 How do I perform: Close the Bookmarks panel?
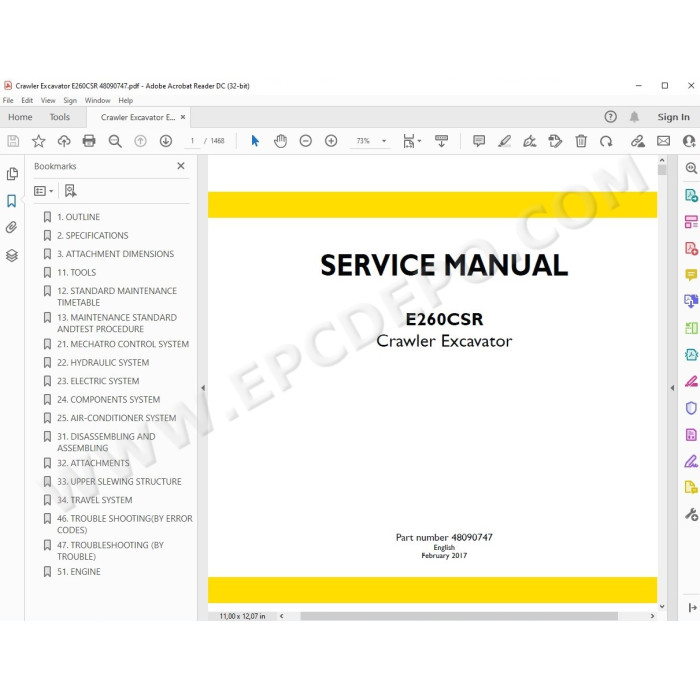[x=181, y=166]
